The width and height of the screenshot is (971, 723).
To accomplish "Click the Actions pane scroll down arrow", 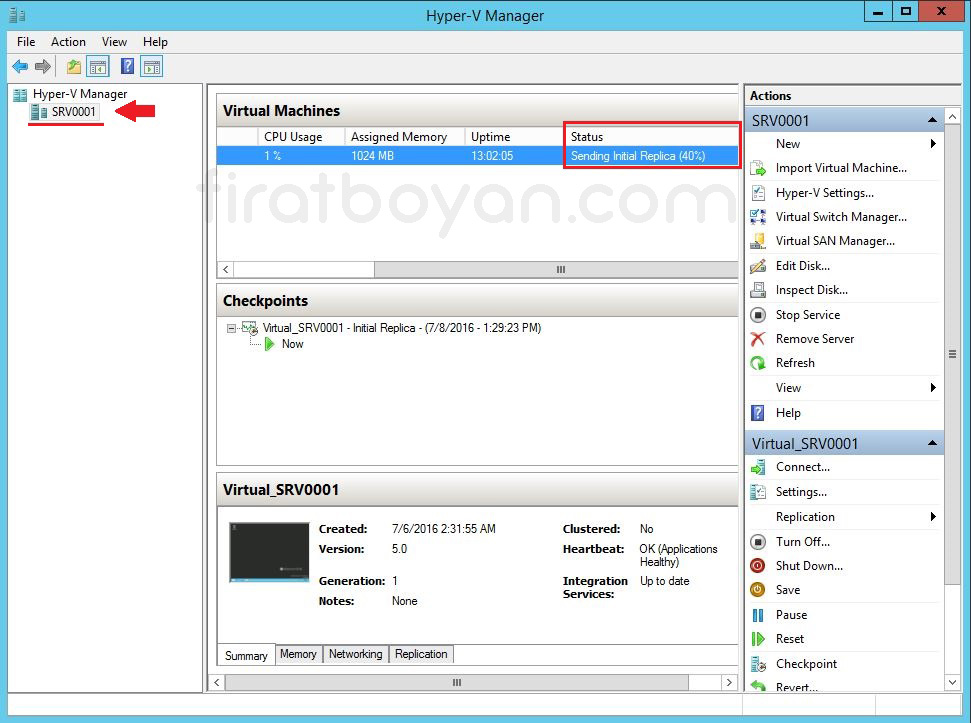I will click(x=952, y=682).
